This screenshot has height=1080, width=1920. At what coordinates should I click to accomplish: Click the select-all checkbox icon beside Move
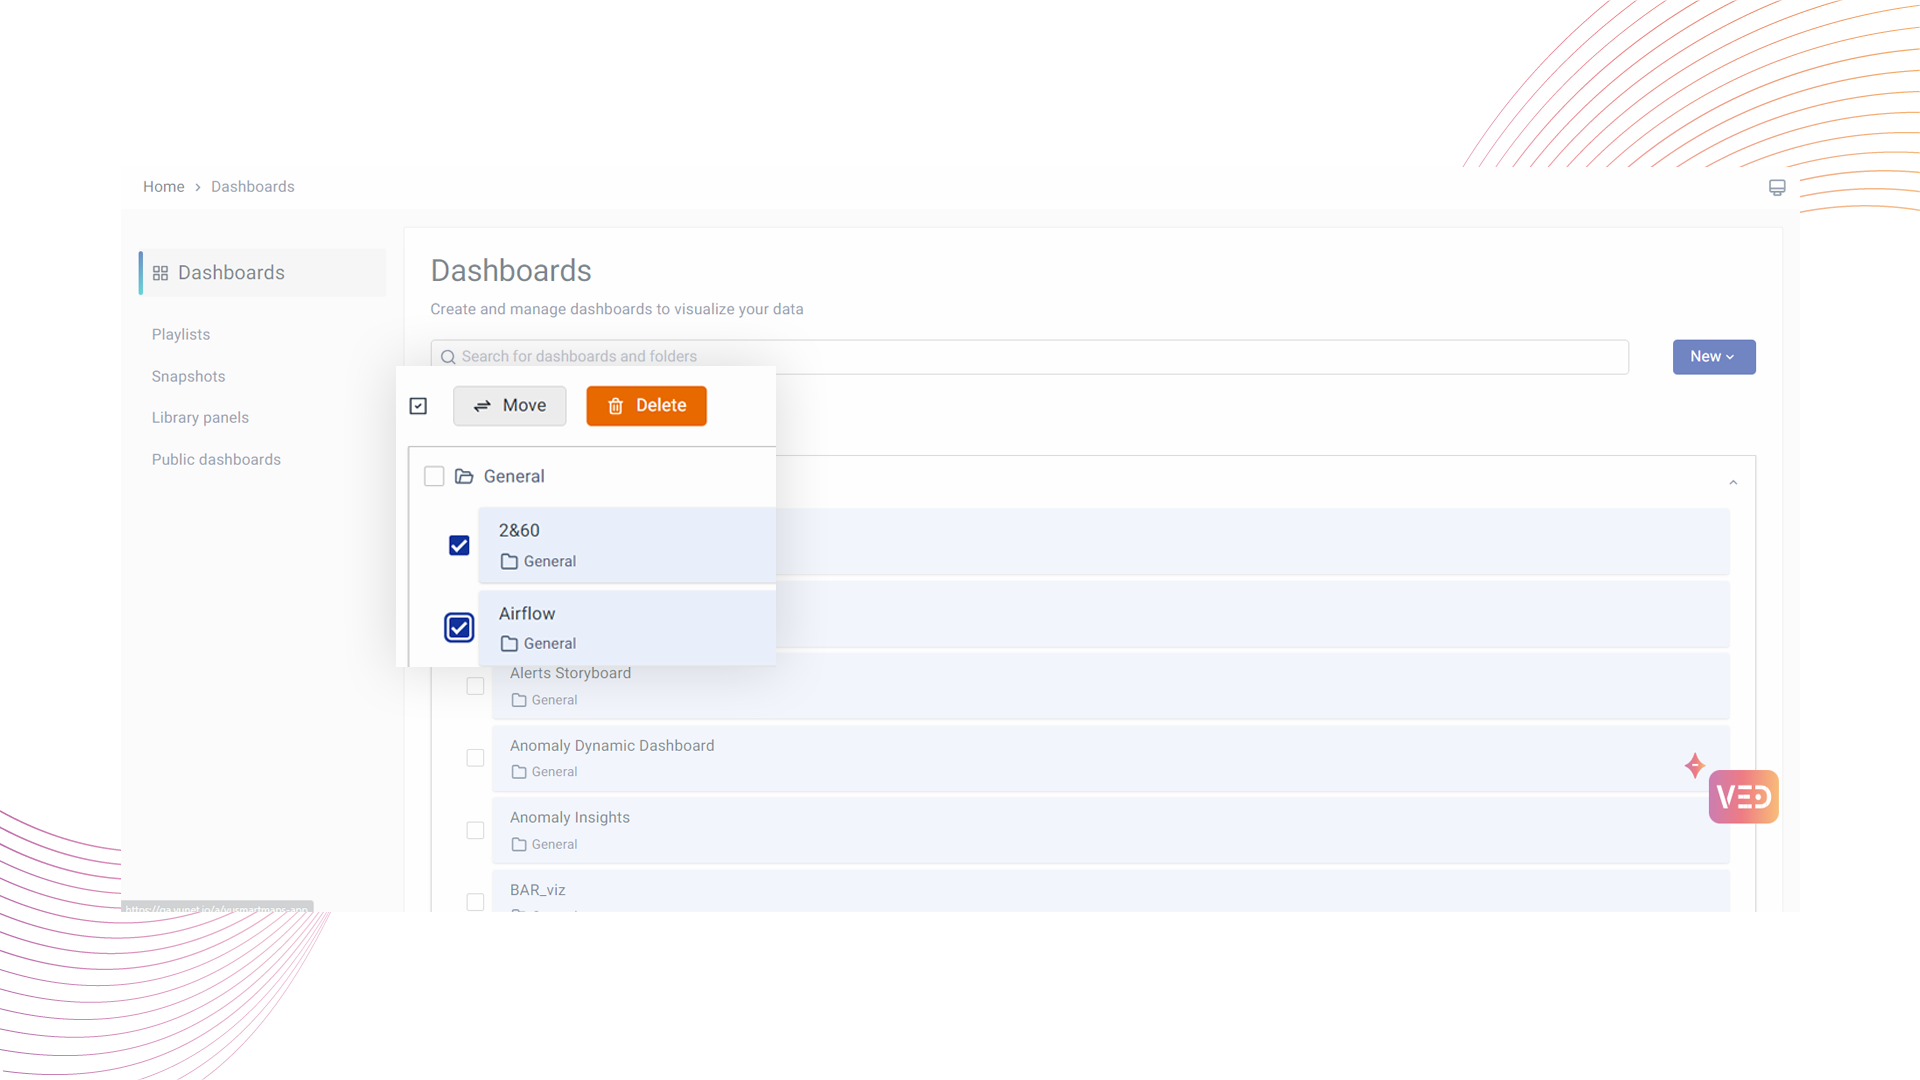click(x=418, y=406)
